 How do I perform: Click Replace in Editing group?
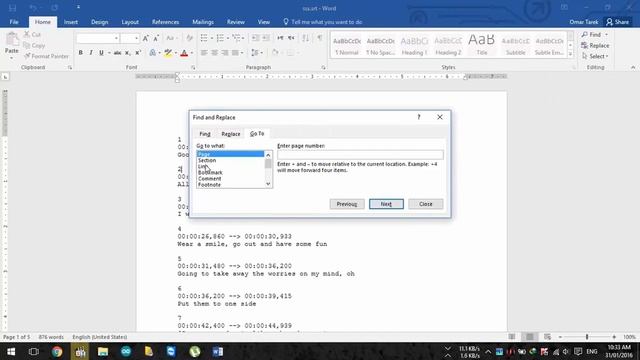[x=596, y=45]
